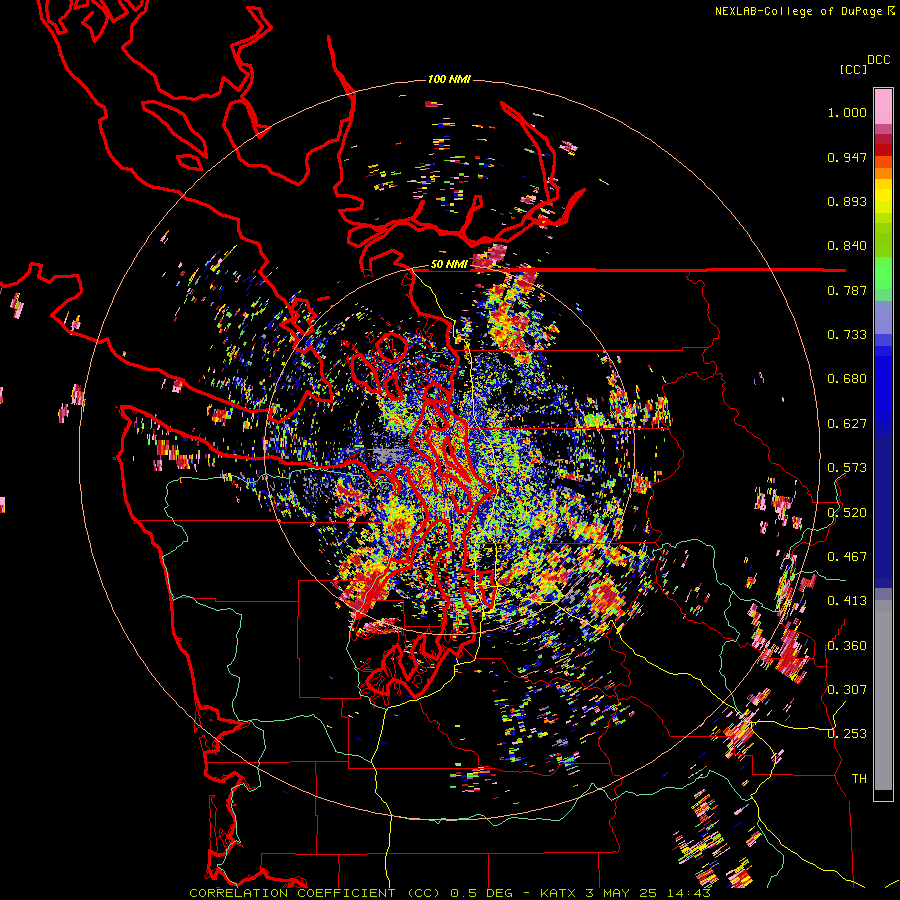Image resolution: width=900 pixels, height=900 pixels.
Task: Click the 0.360 scale value
Action: click(x=847, y=646)
